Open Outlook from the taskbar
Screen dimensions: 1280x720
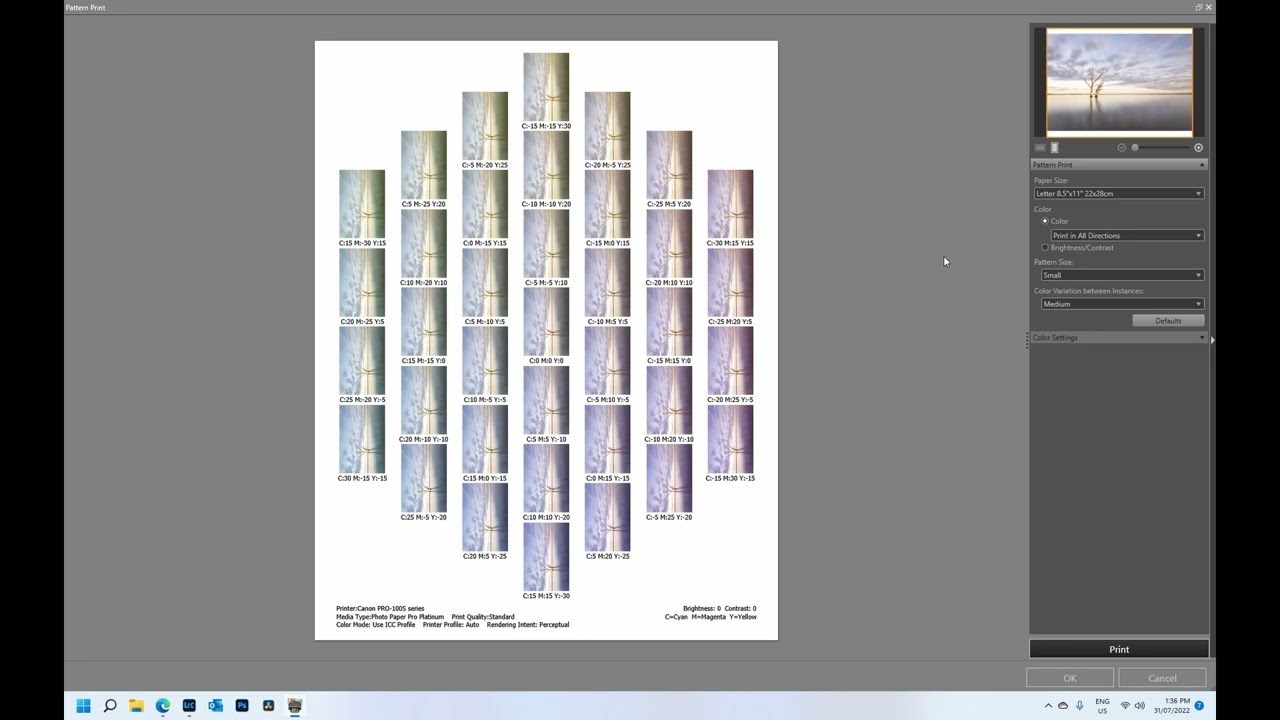215,706
